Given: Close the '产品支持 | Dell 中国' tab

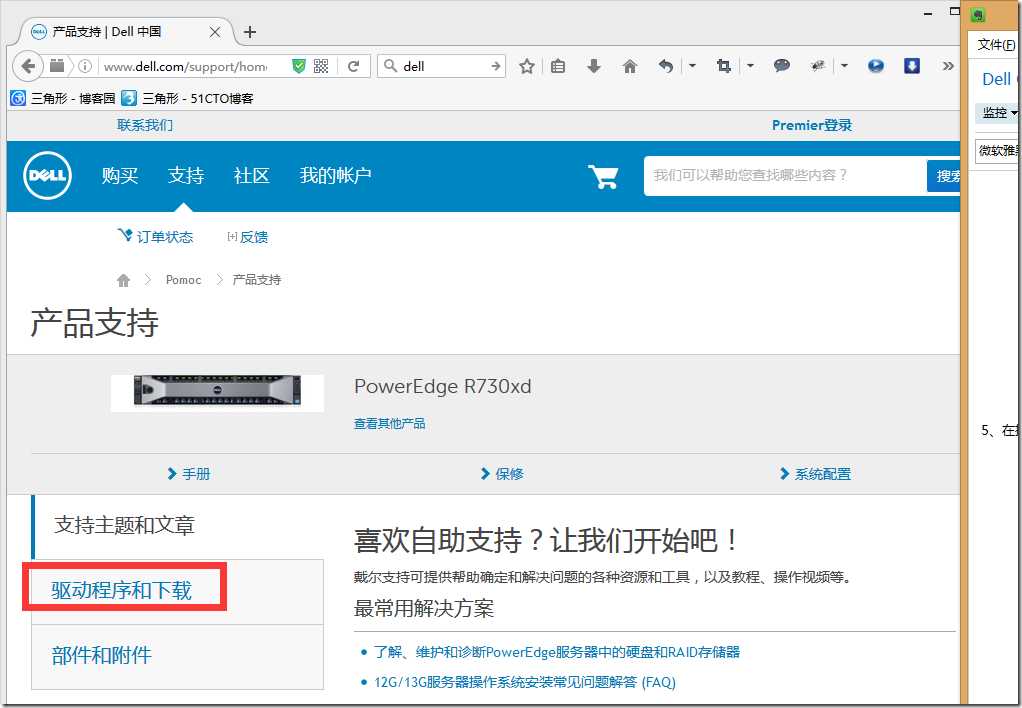Looking at the screenshot, I should [214, 32].
